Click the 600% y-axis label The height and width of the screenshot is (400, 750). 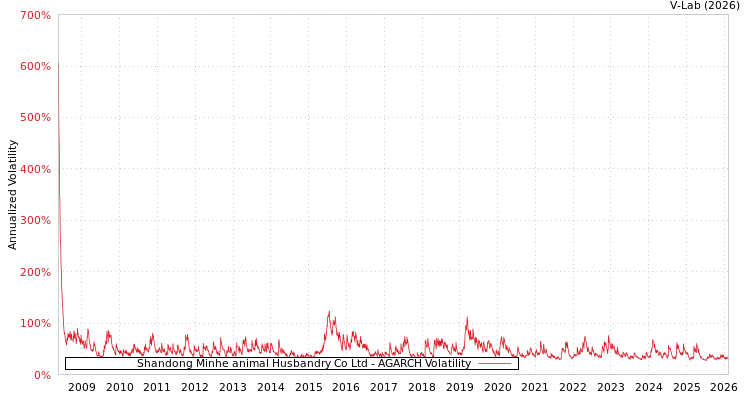tap(35, 67)
